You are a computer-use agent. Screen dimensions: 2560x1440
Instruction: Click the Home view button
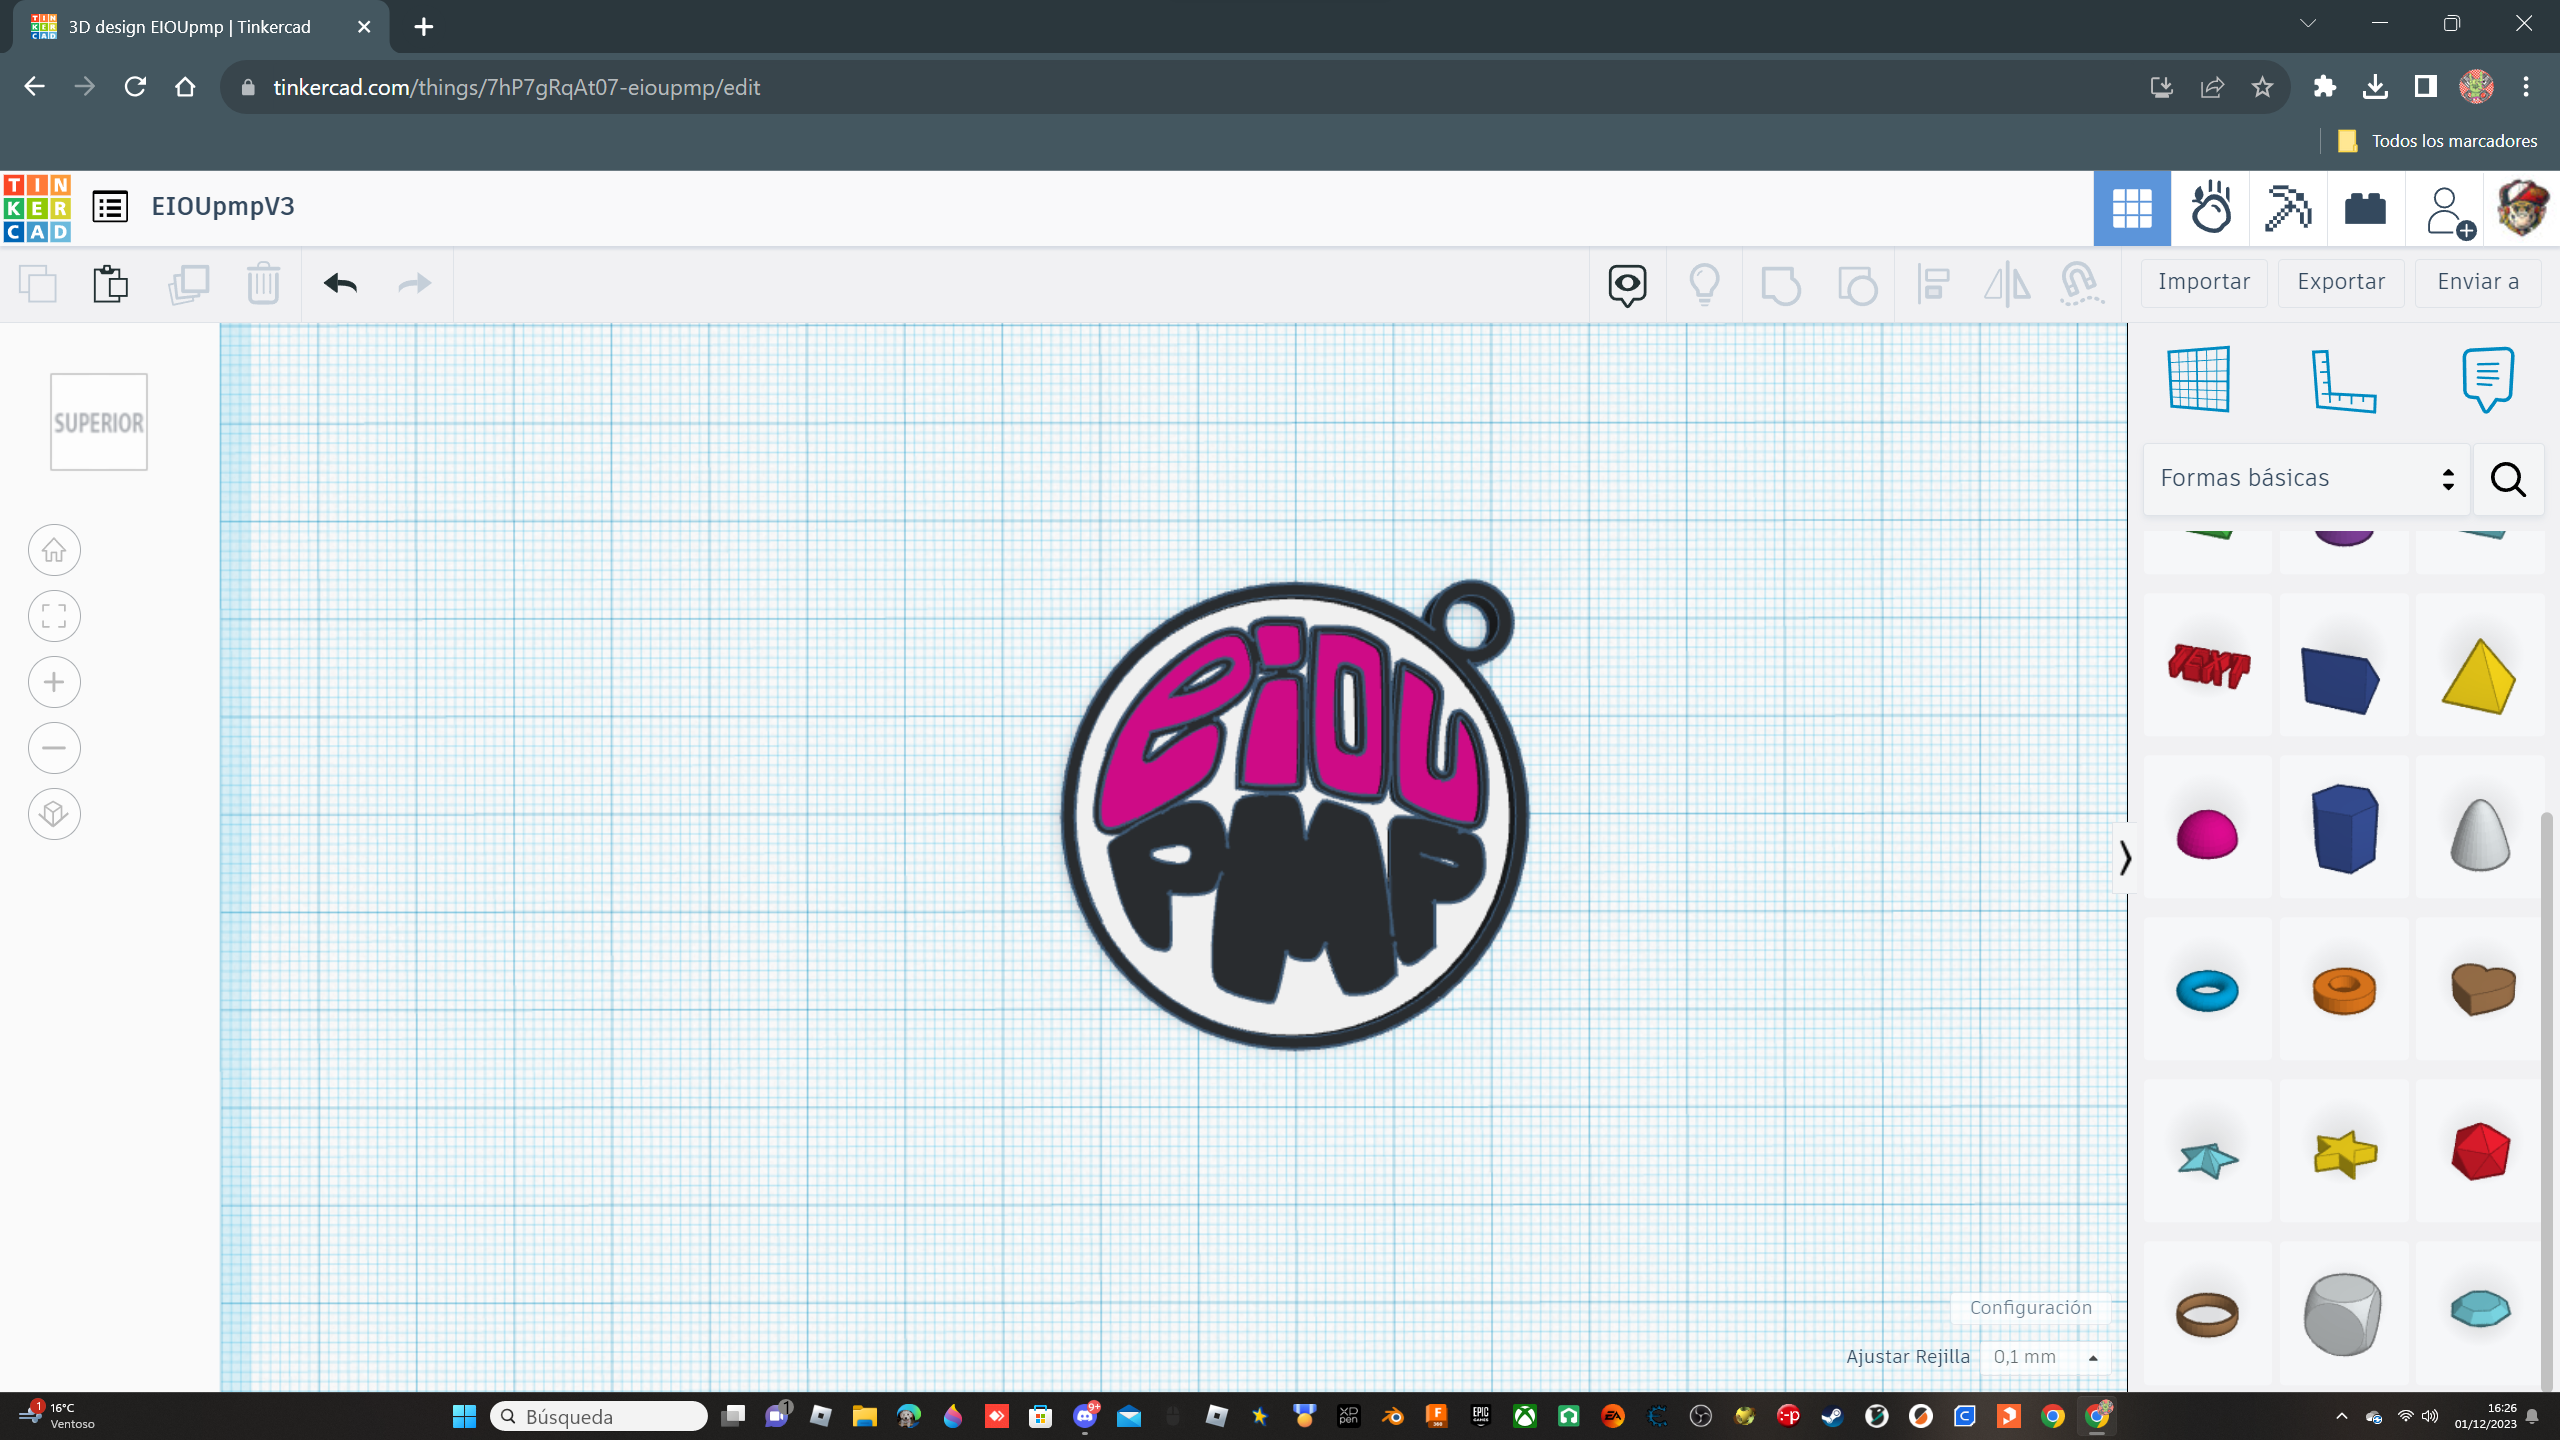tap(54, 550)
